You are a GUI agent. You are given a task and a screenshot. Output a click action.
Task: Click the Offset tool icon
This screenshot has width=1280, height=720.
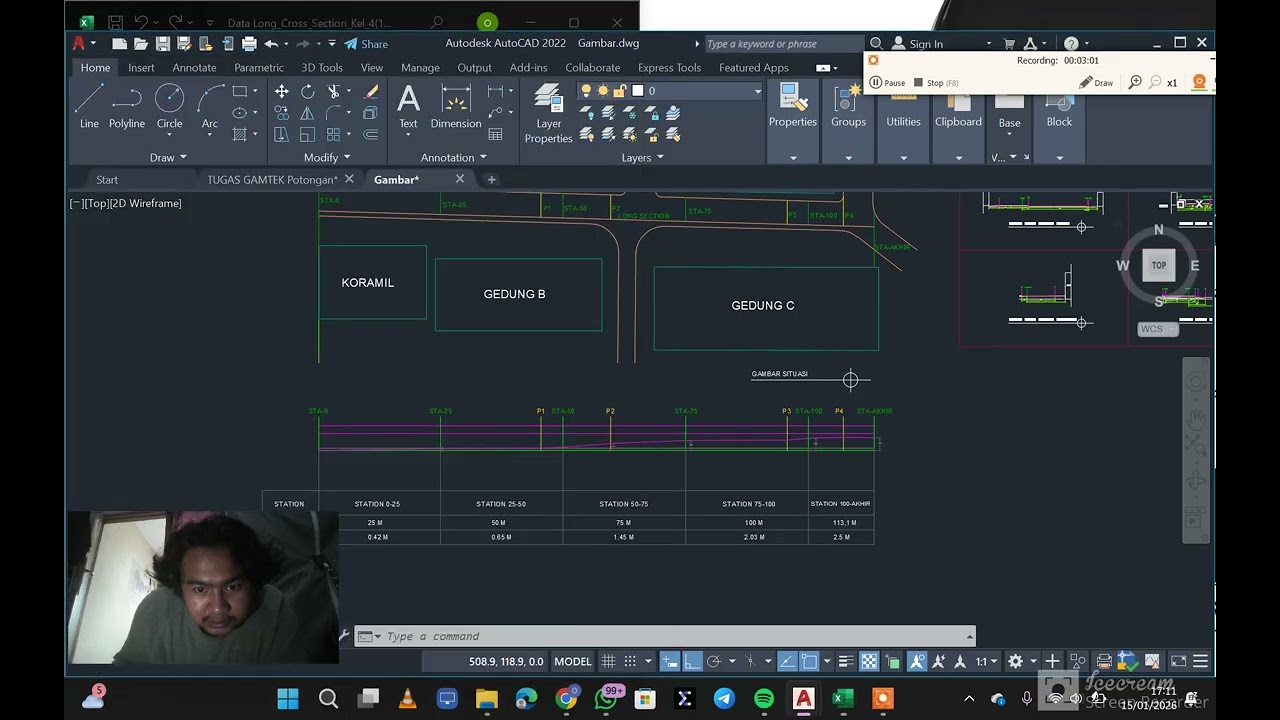[x=371, y=135]
